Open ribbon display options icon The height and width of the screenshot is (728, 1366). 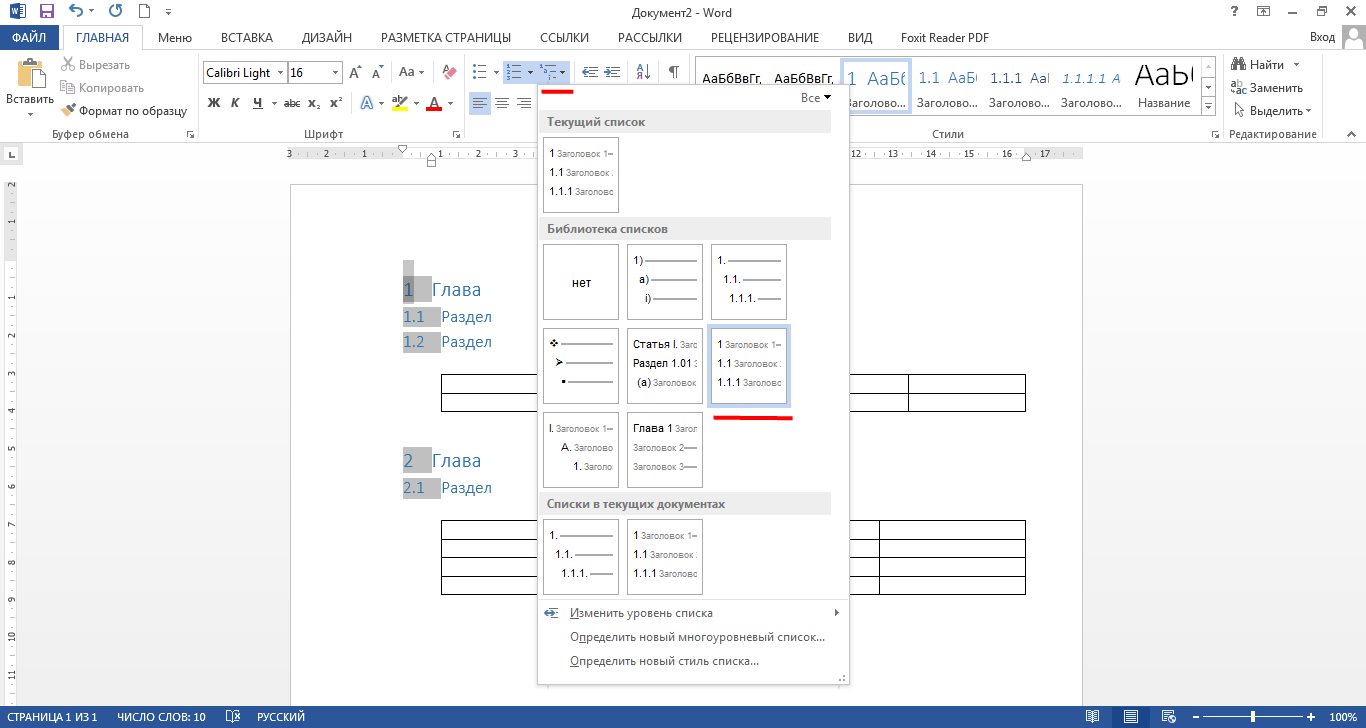point(1263,12)
